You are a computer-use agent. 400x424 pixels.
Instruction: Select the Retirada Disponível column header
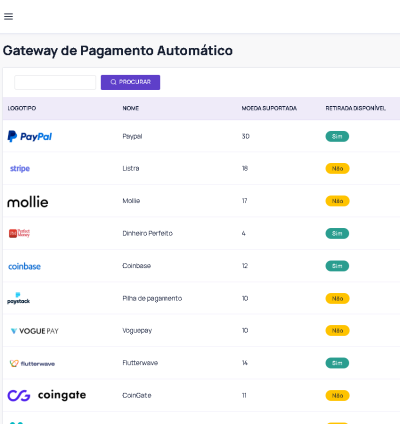tap(356, 108)
